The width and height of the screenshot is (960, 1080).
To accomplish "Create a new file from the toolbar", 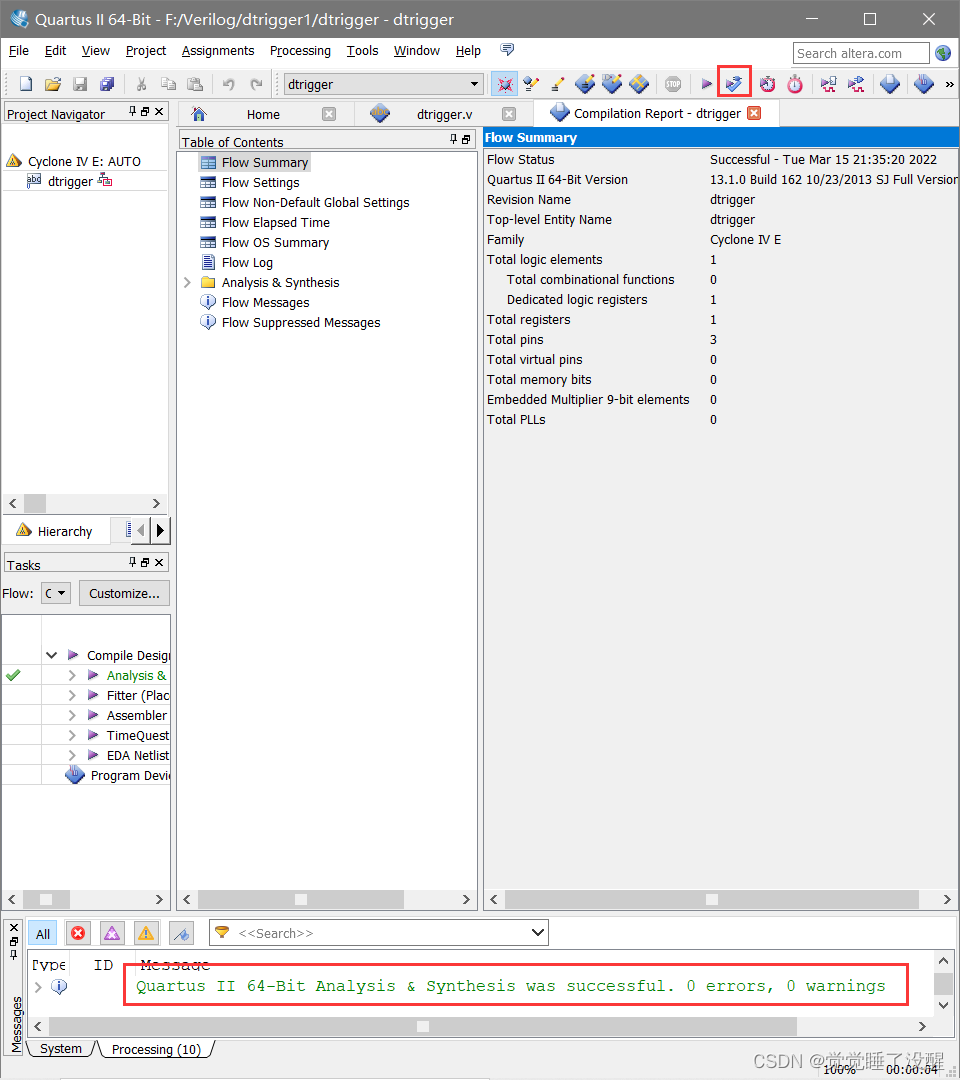I will (25, 84).
